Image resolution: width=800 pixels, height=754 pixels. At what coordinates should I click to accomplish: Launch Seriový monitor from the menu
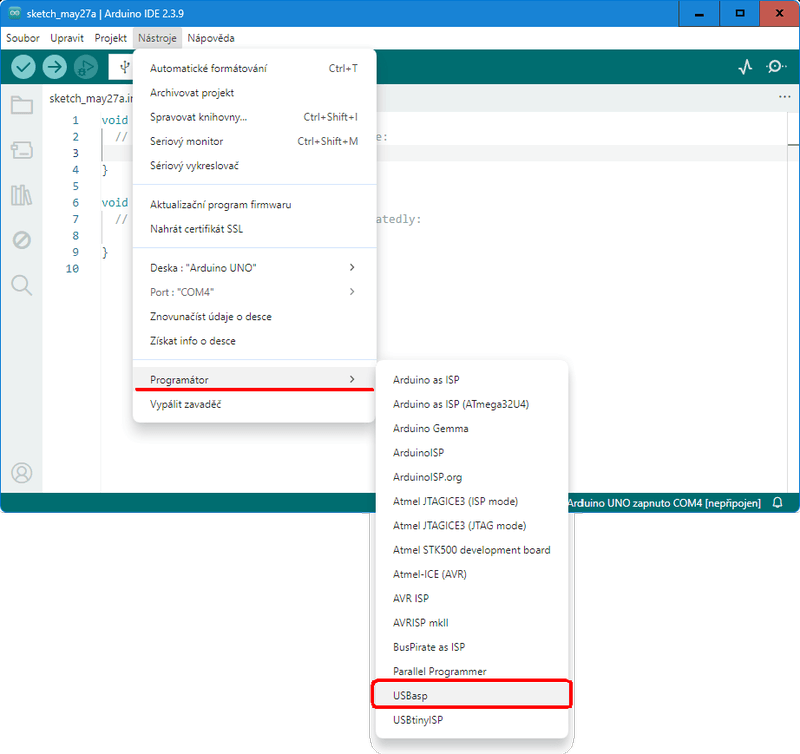[254, 141]
